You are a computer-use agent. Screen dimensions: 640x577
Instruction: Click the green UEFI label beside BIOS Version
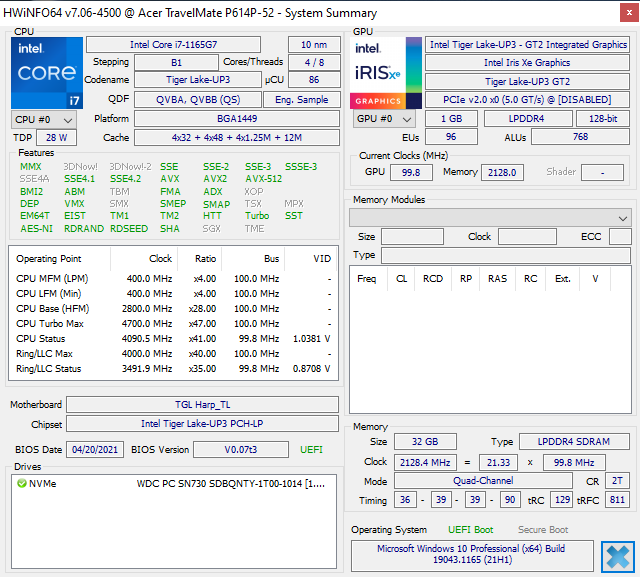coord(311,450)
